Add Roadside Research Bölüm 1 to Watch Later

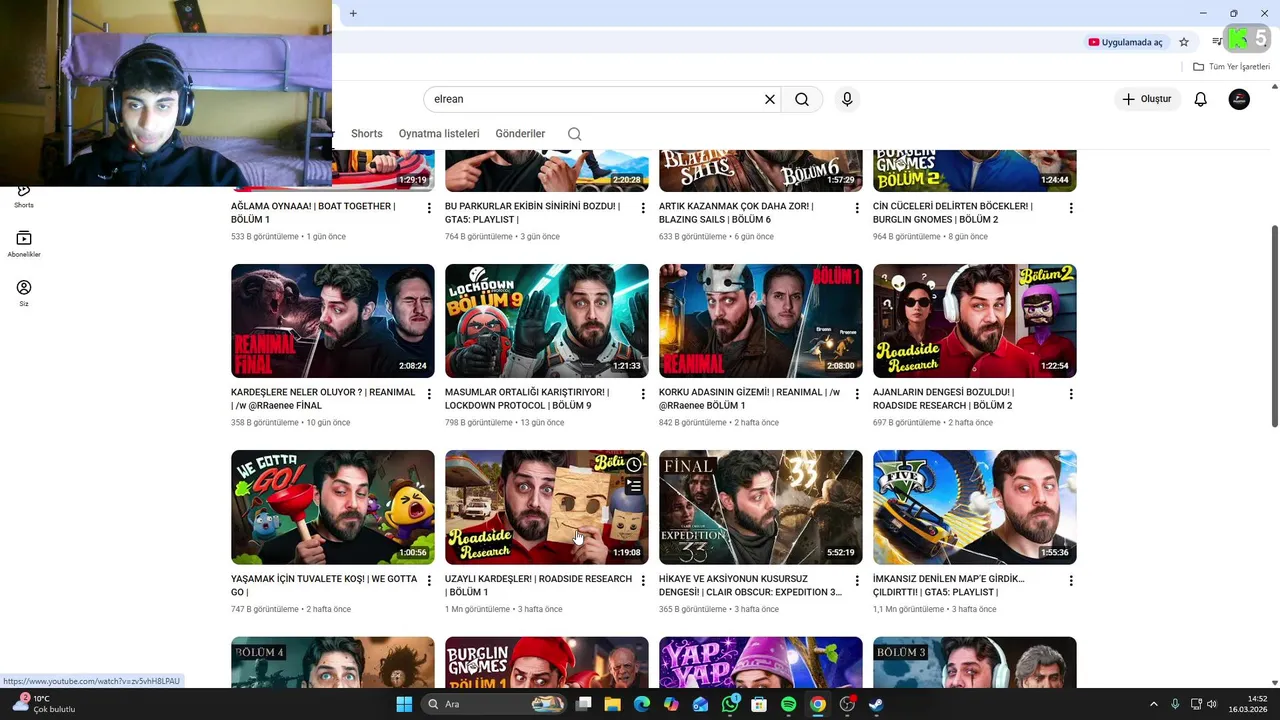click(x=634, y=464)
